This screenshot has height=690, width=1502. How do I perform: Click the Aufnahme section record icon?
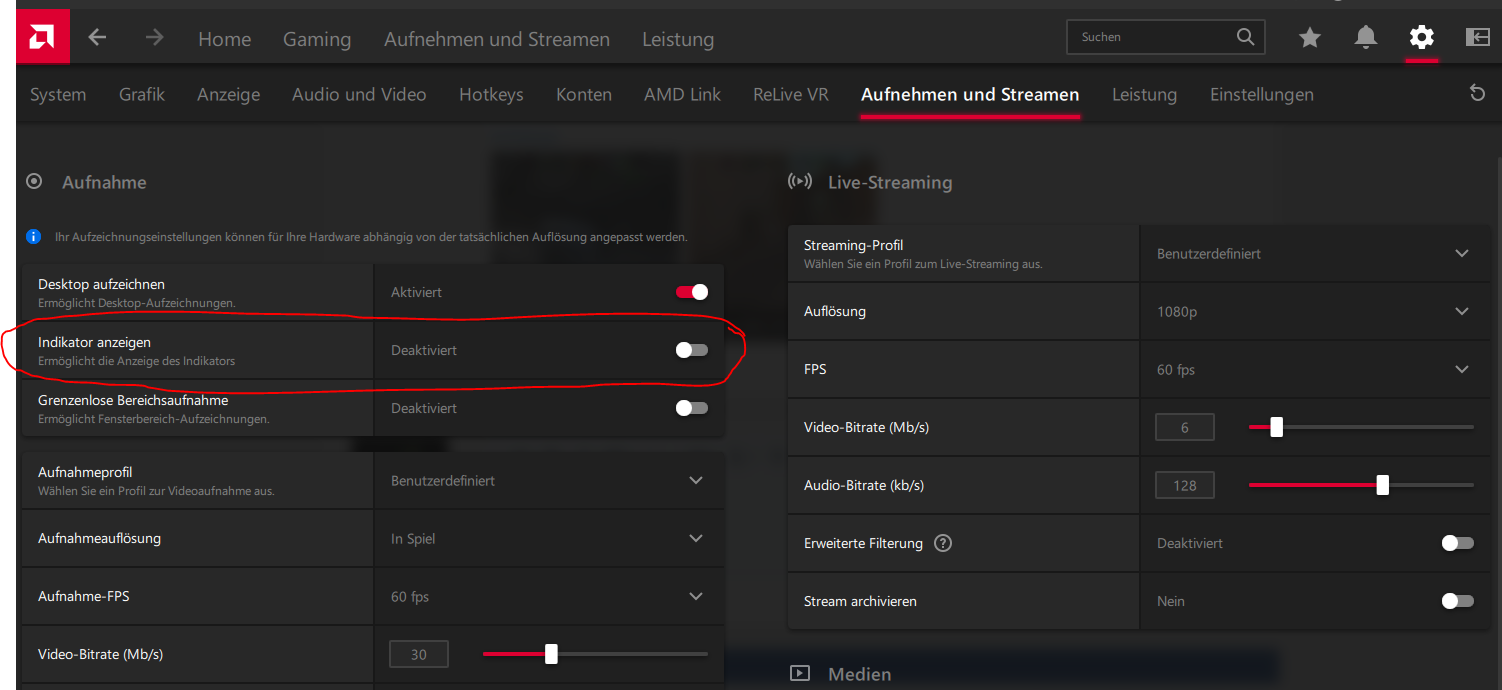coord(34,182)
